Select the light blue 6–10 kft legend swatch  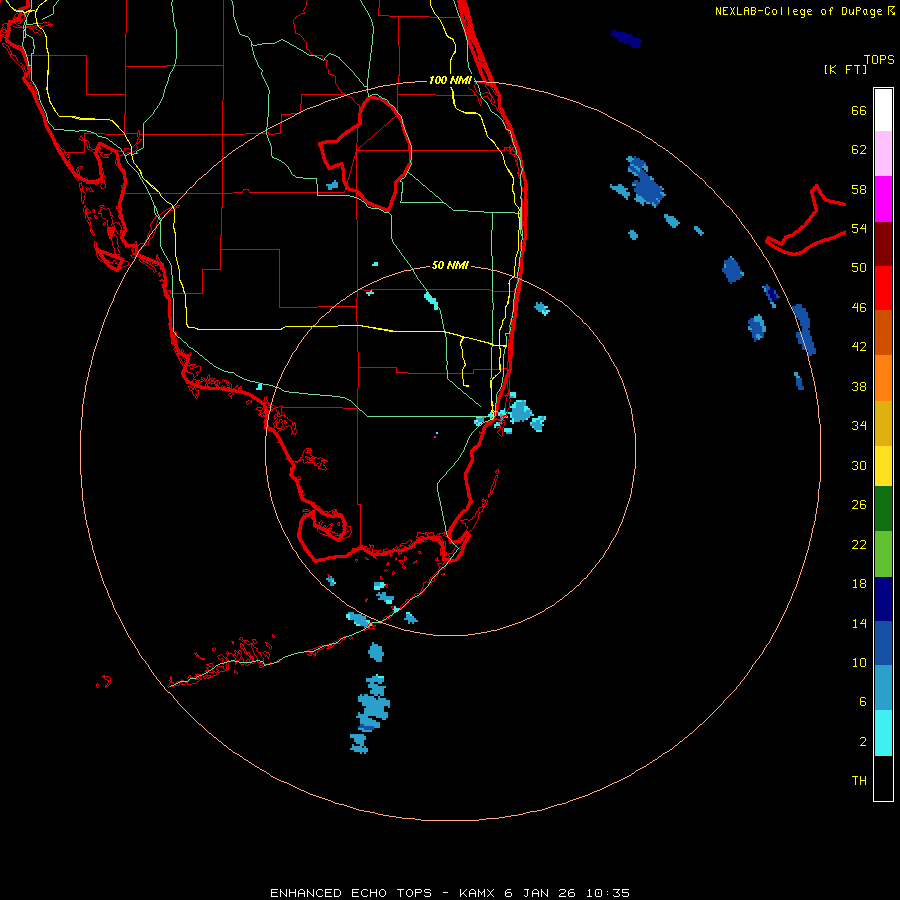[x=883, y=688]
